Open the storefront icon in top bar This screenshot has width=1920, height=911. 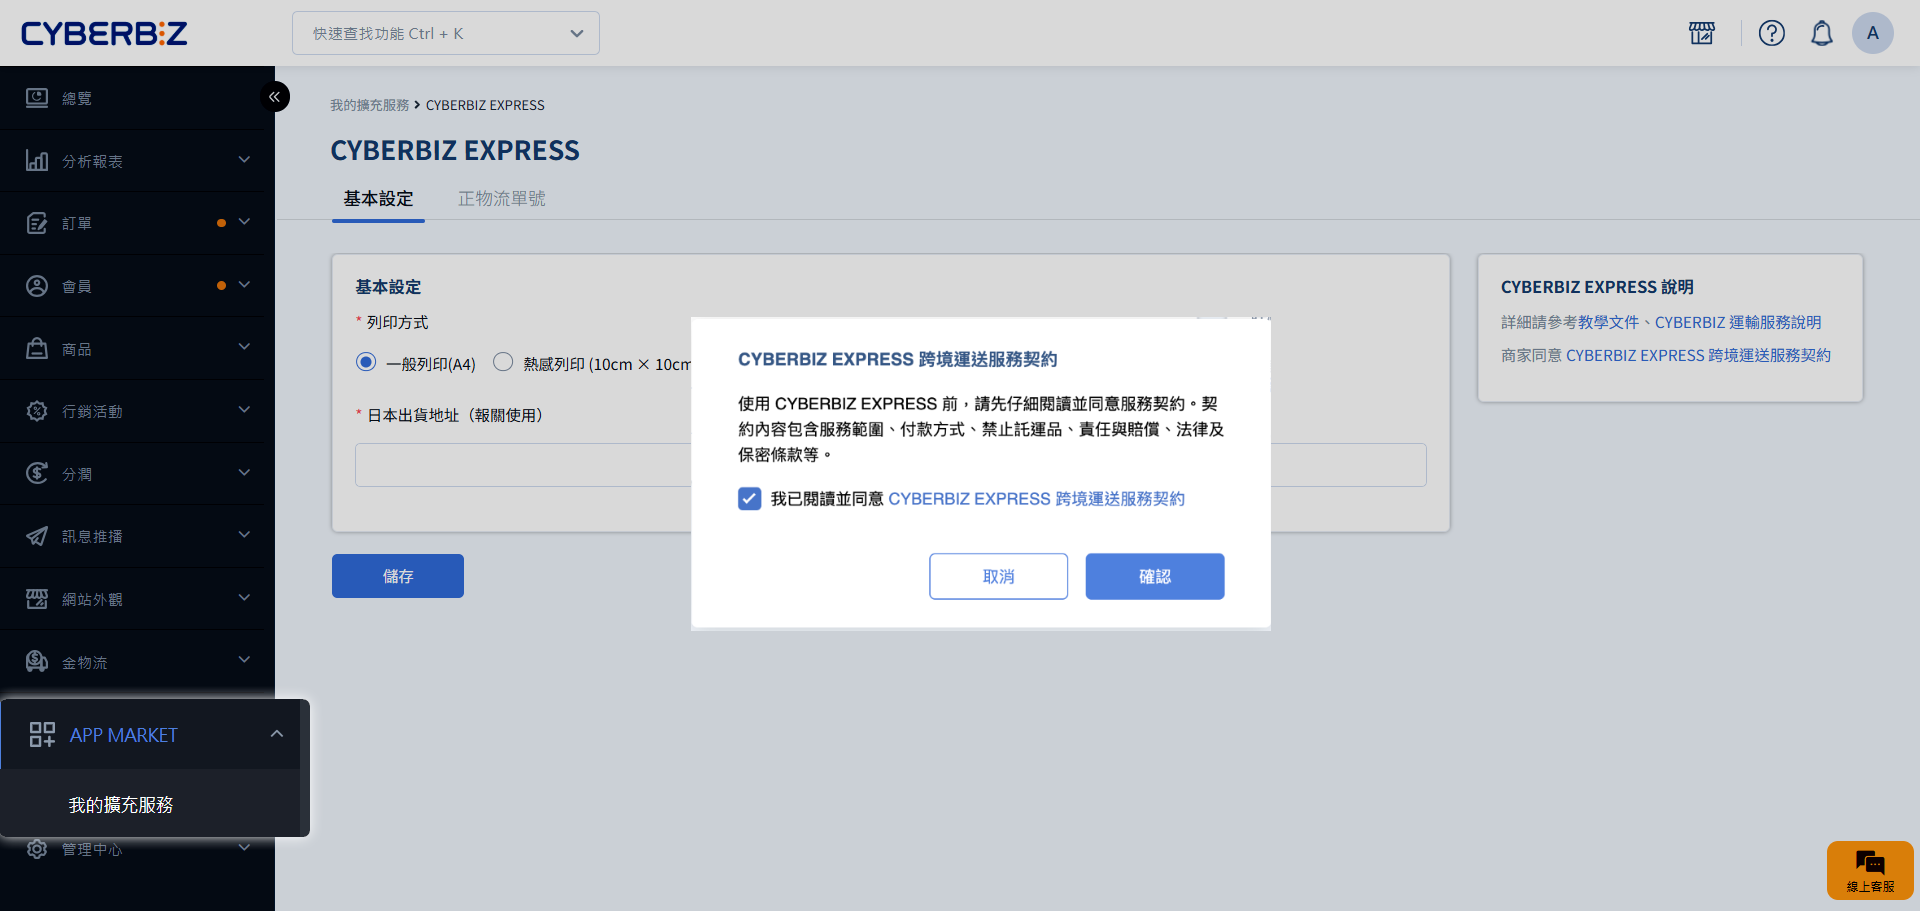click(x=1701, y=33)
